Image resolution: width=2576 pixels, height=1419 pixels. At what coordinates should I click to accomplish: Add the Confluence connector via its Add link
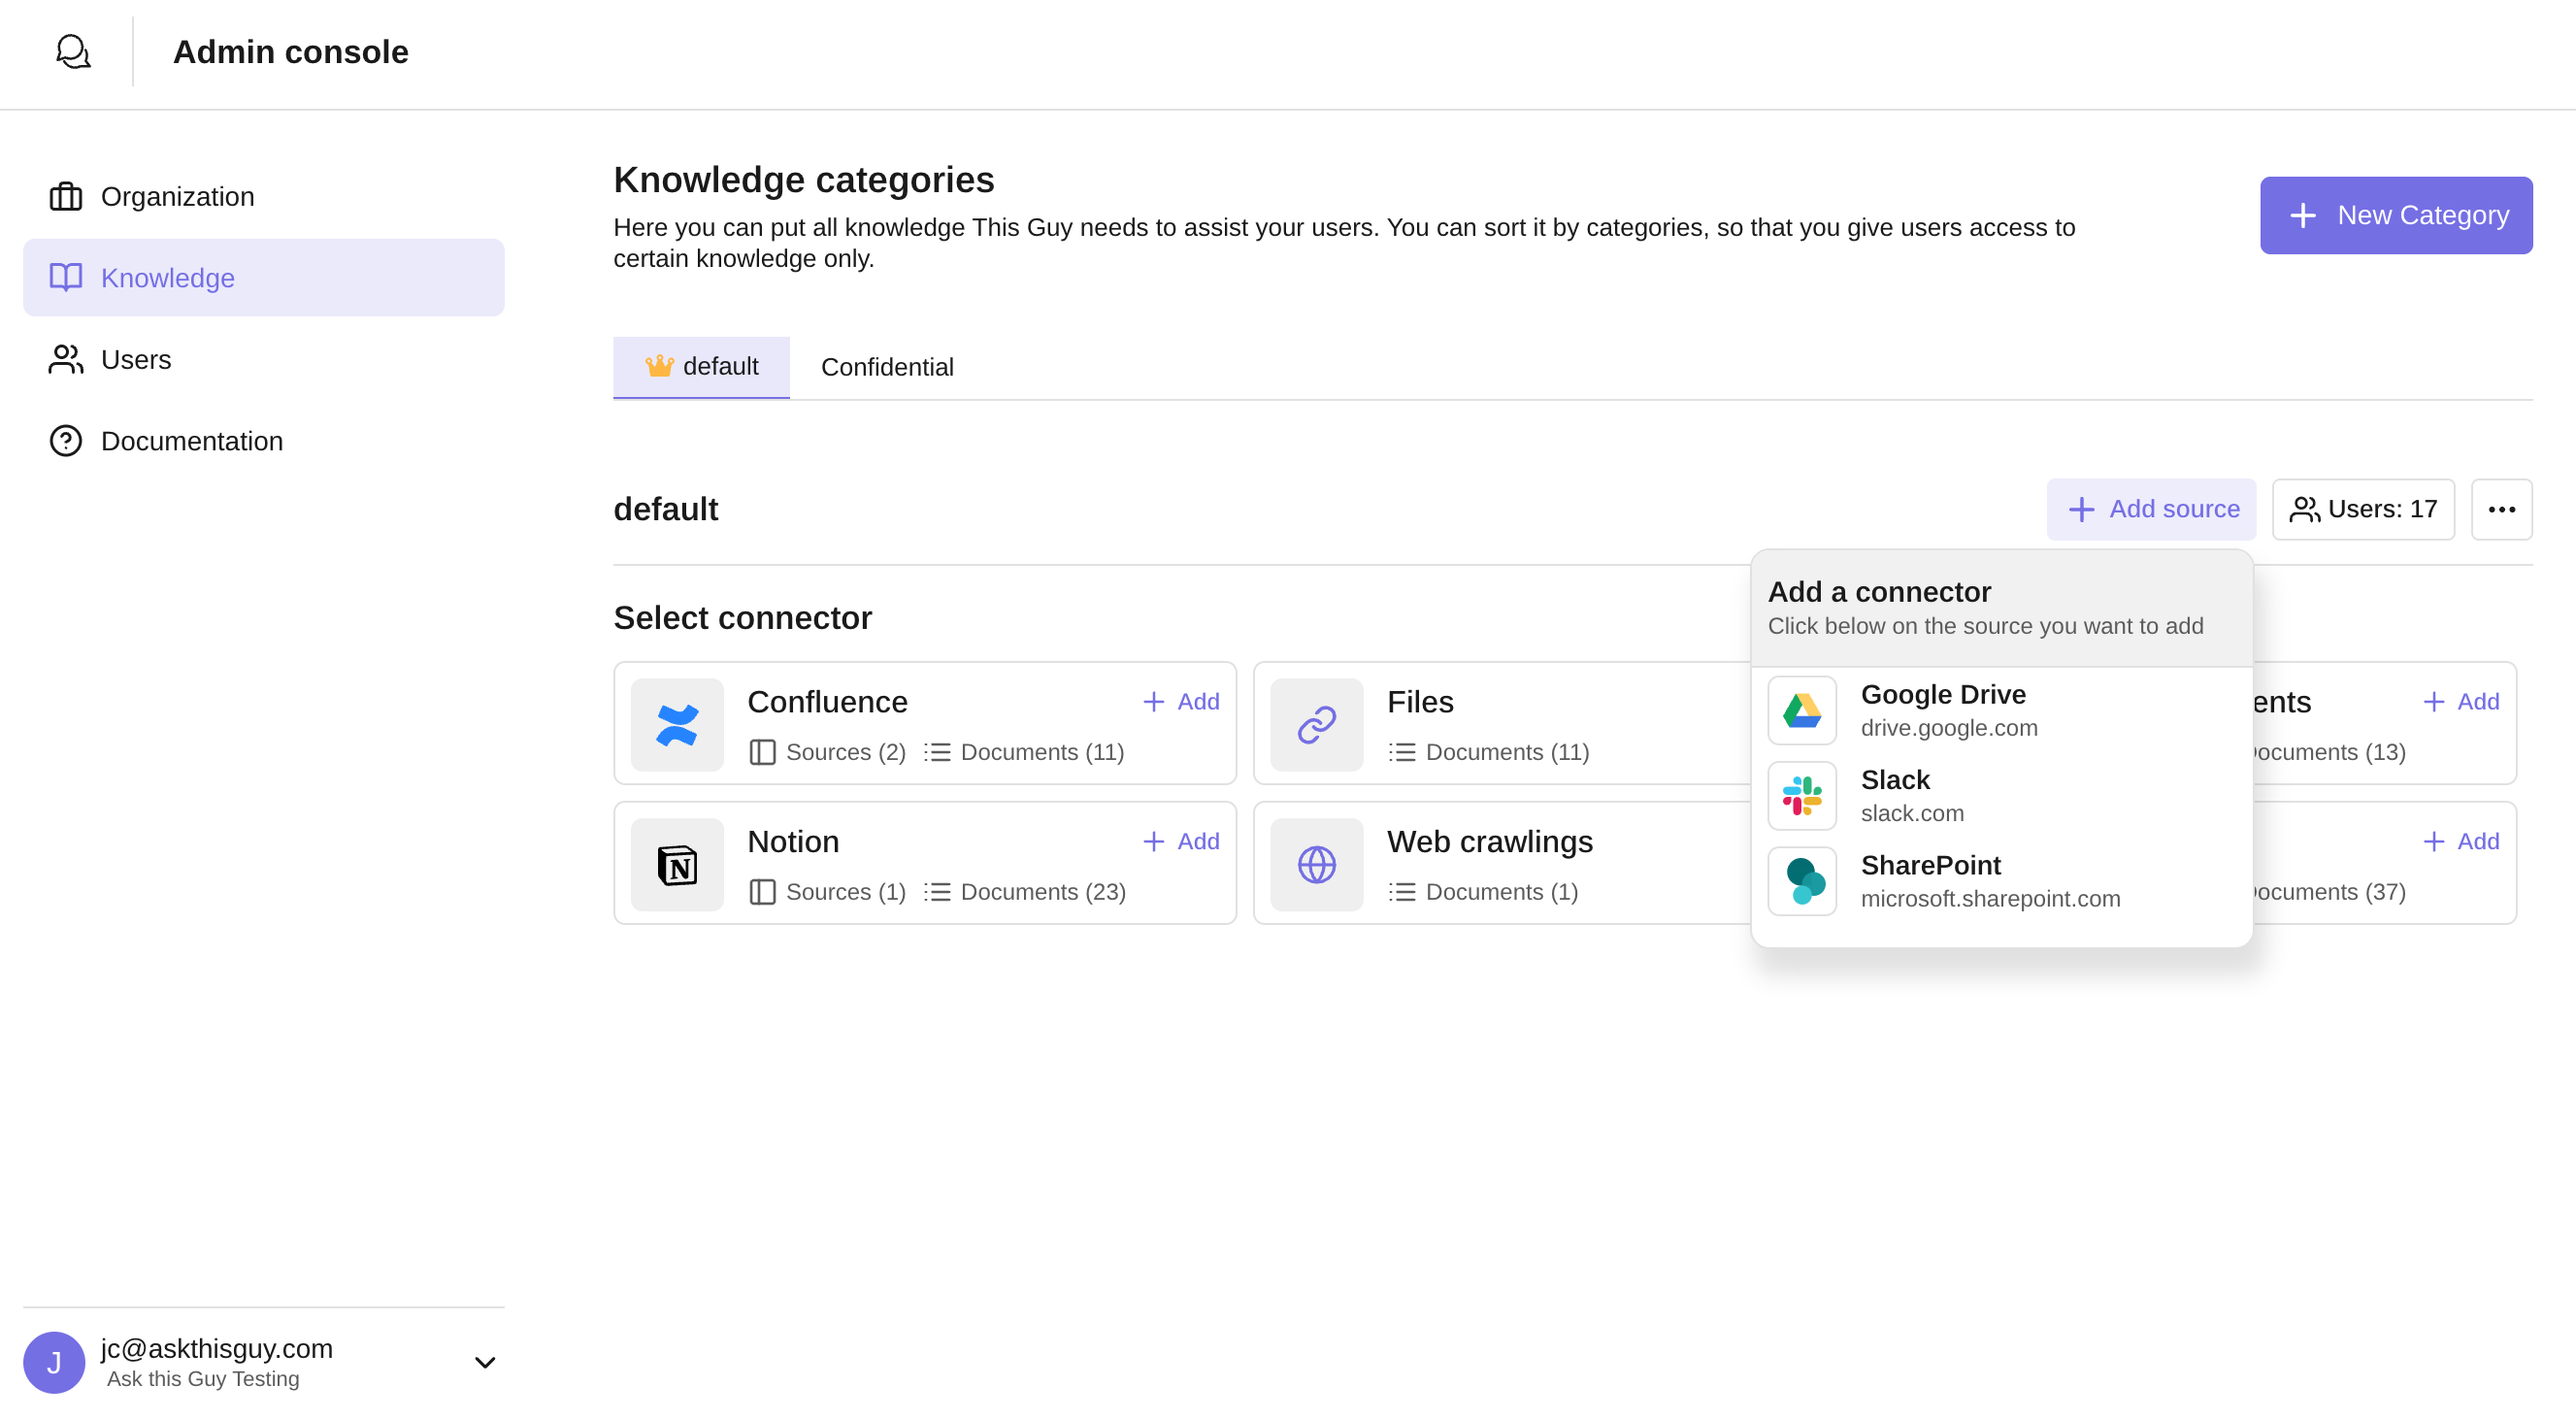(x=1181, y=701)
